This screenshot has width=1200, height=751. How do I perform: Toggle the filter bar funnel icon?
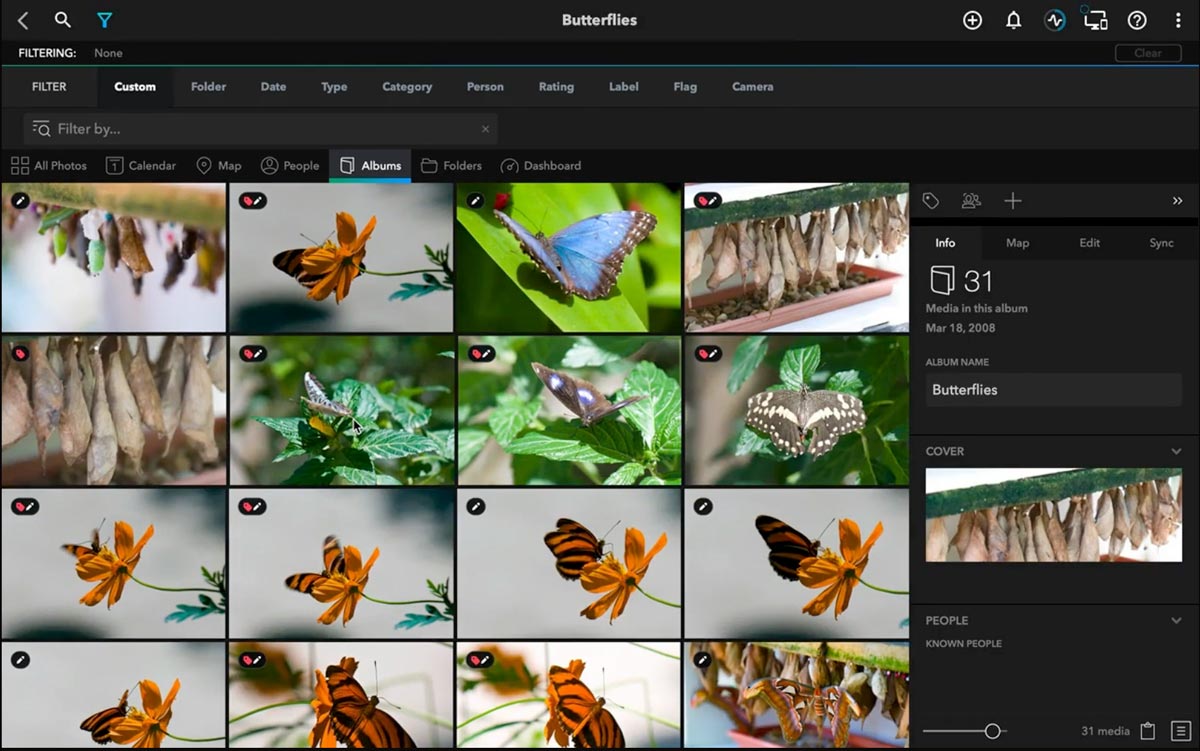[104, 20]
